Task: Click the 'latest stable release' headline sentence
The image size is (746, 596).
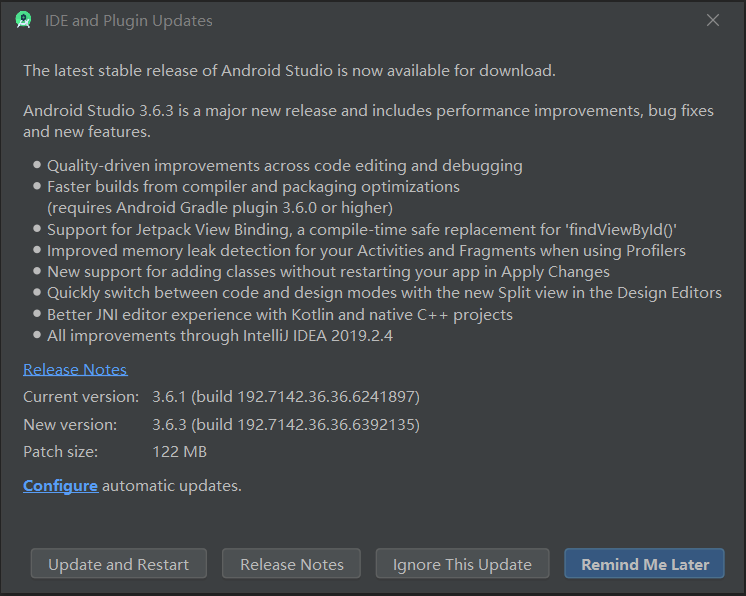Action: click(289, 71)
